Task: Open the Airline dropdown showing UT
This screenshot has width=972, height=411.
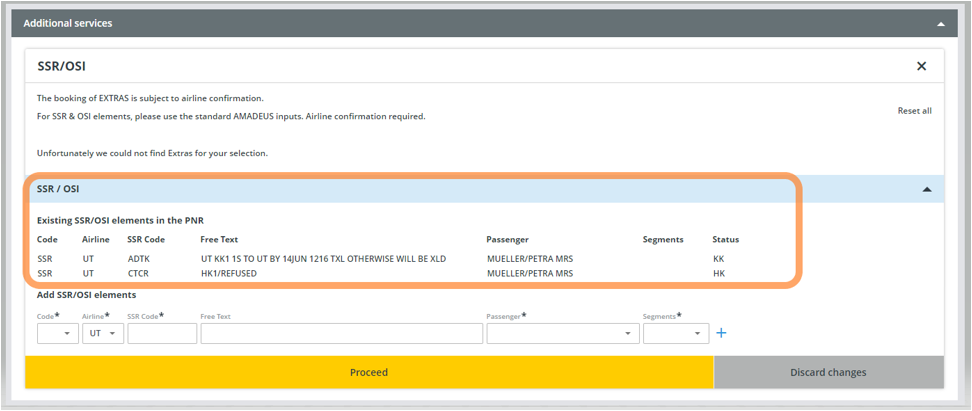Action: tap(102, 334)
